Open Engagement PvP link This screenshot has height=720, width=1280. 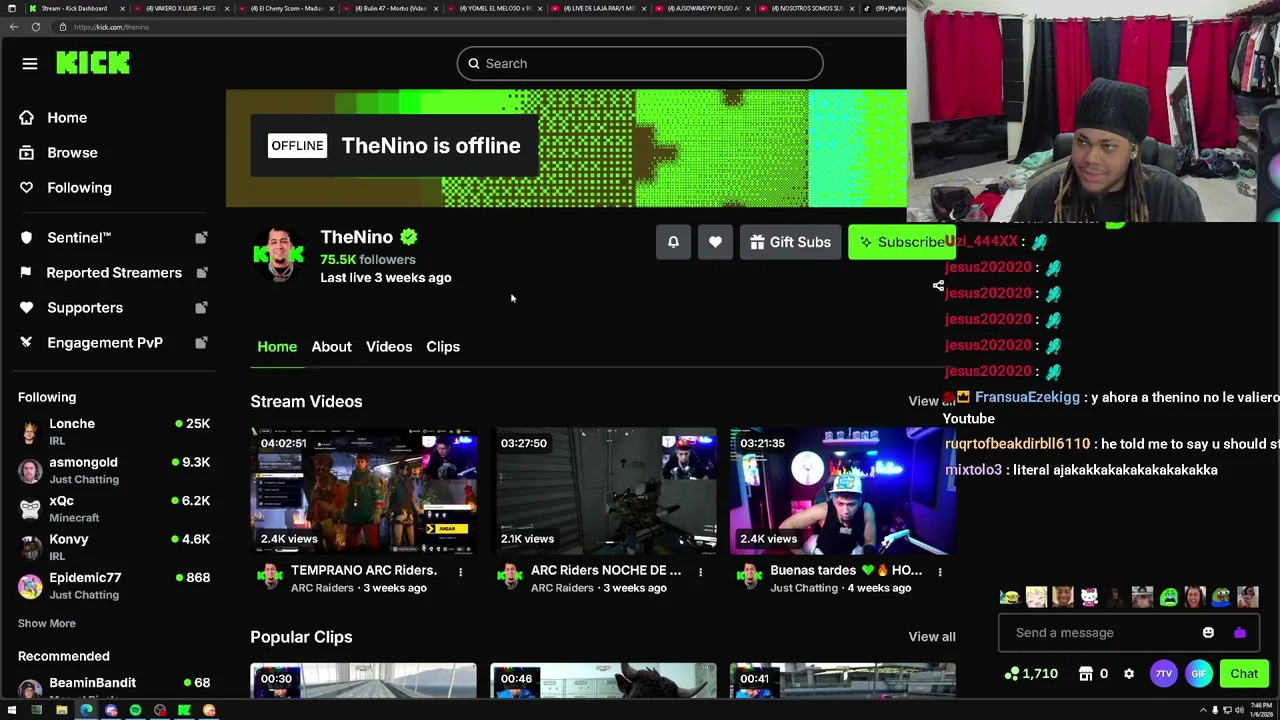point(105,342)
